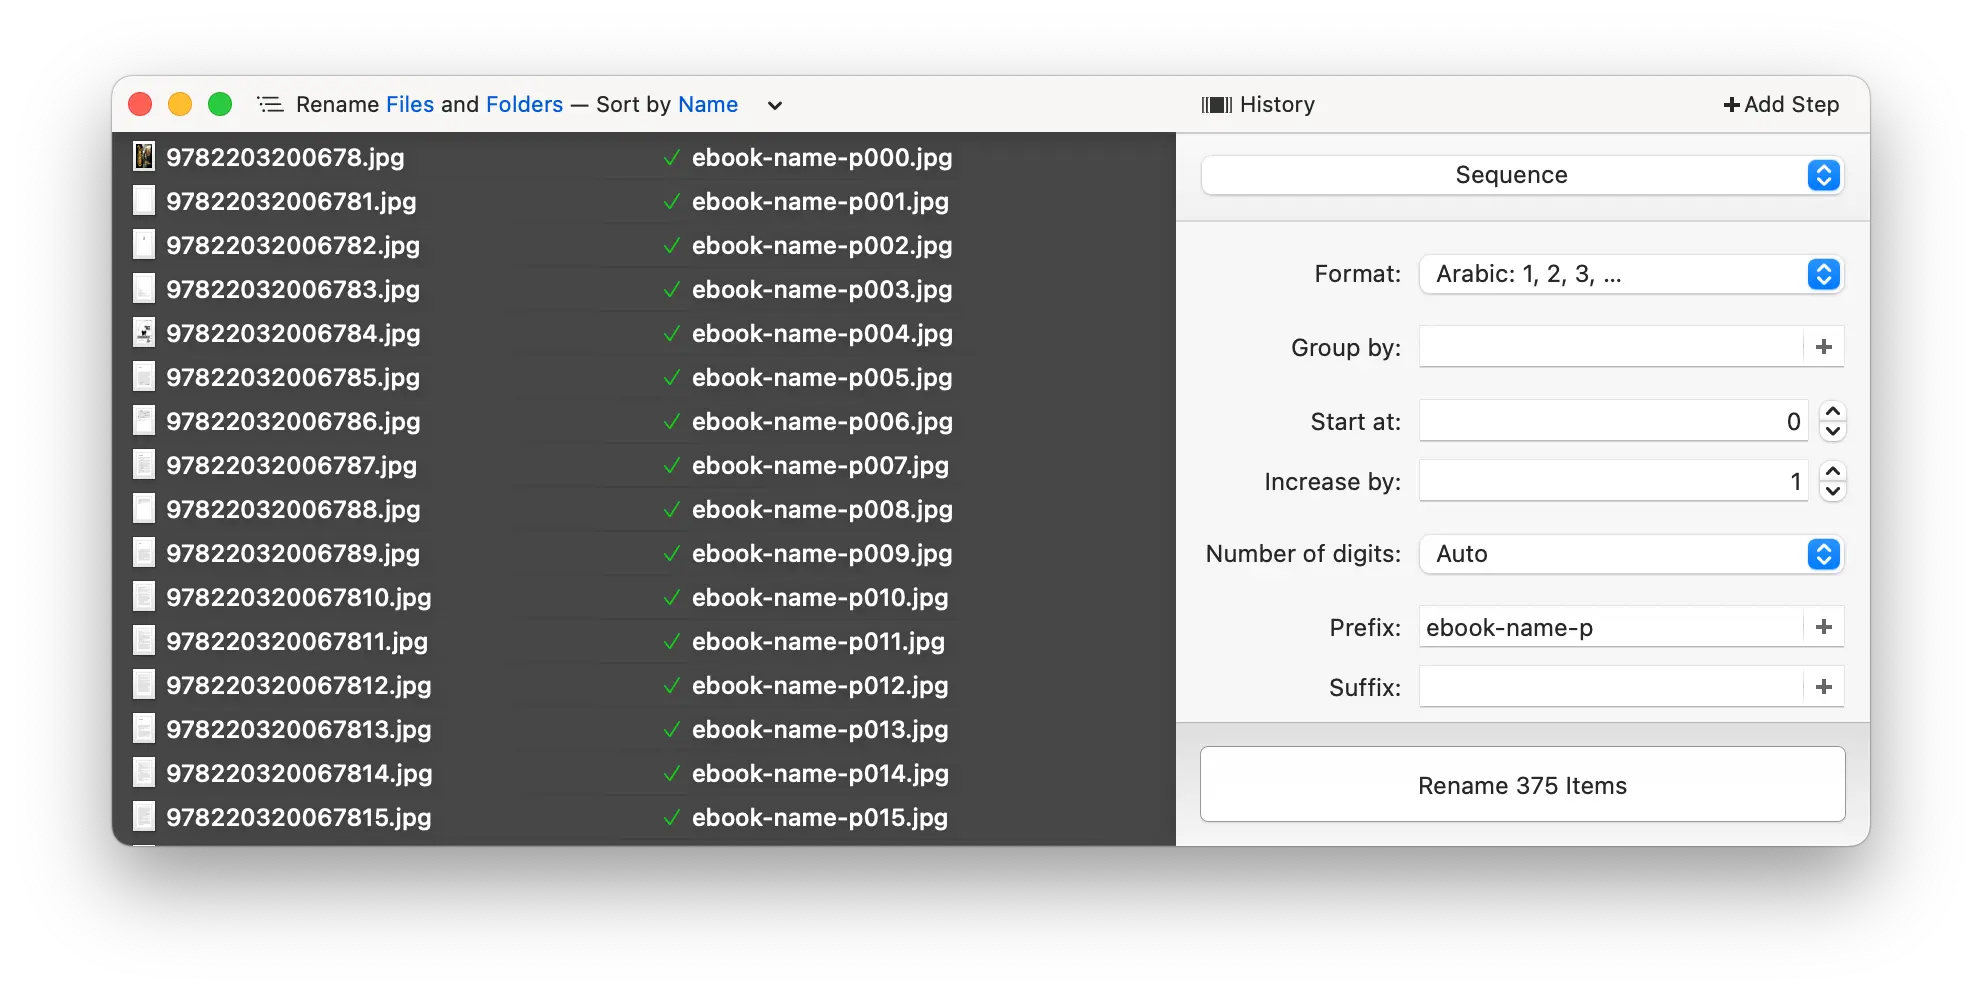Click the Prefix field with ebook-name-p
This screenshot has width=1982, height=994.
[1610, 627]
